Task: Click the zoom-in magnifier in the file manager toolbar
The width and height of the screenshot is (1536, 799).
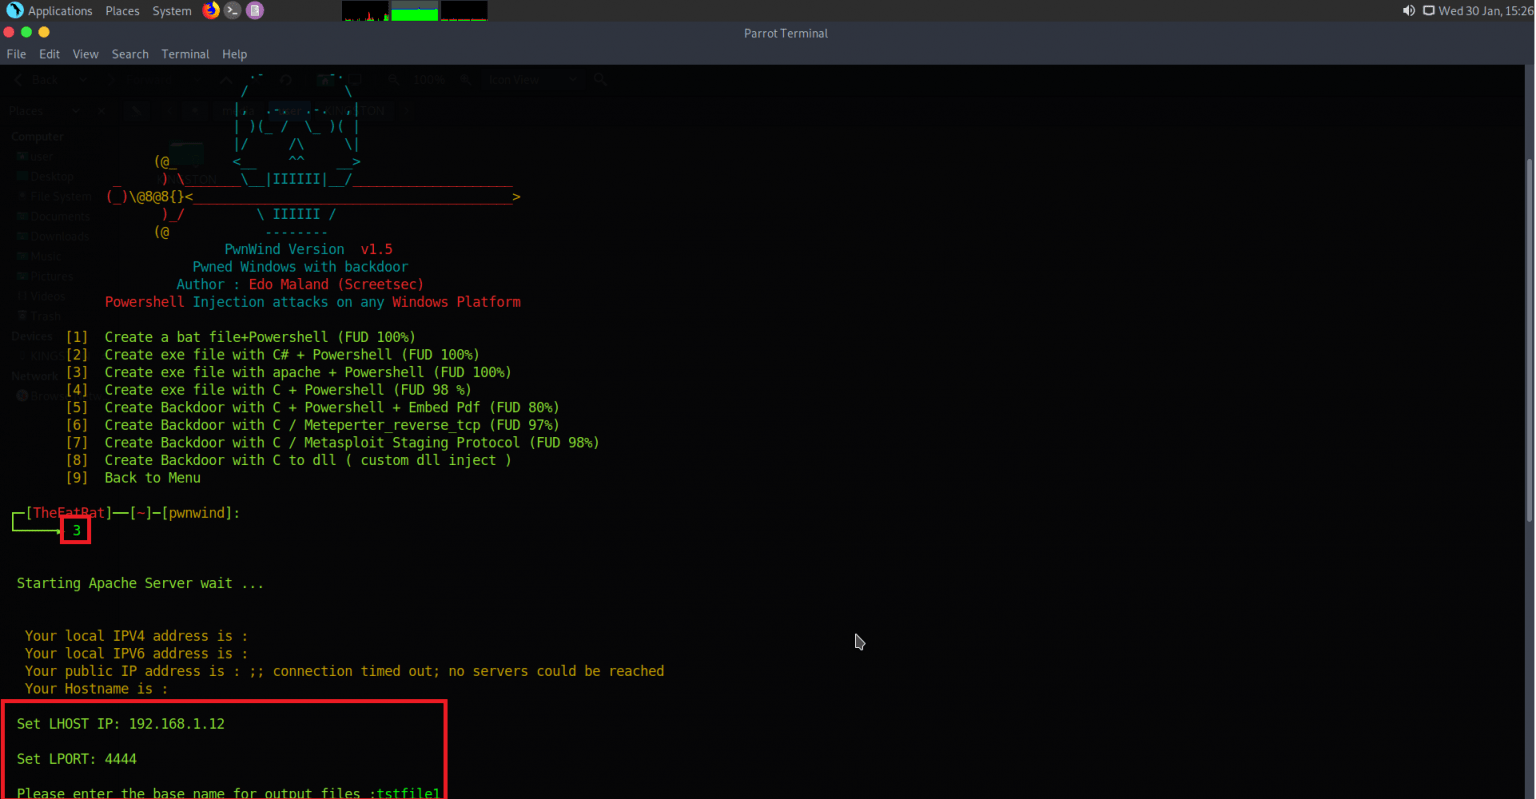Action: pos(465,80)
